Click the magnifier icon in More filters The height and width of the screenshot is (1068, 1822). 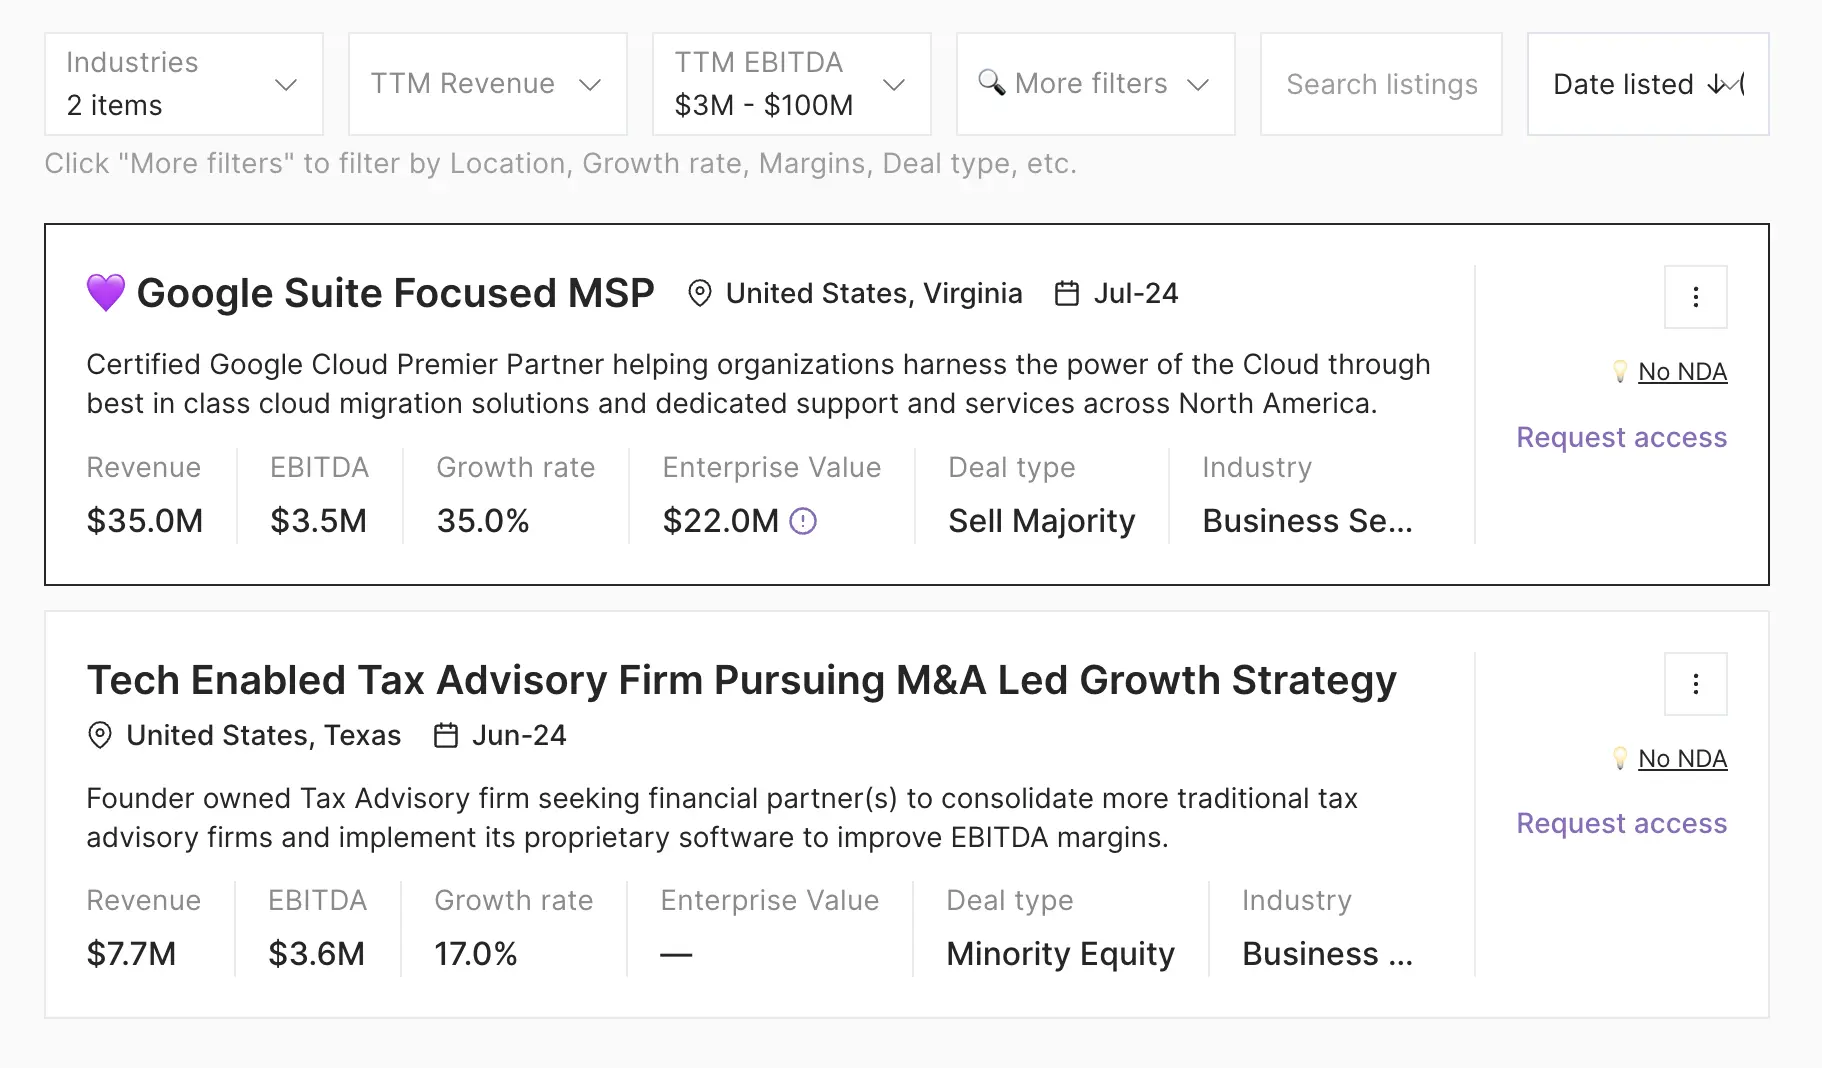tap(991, 82)
